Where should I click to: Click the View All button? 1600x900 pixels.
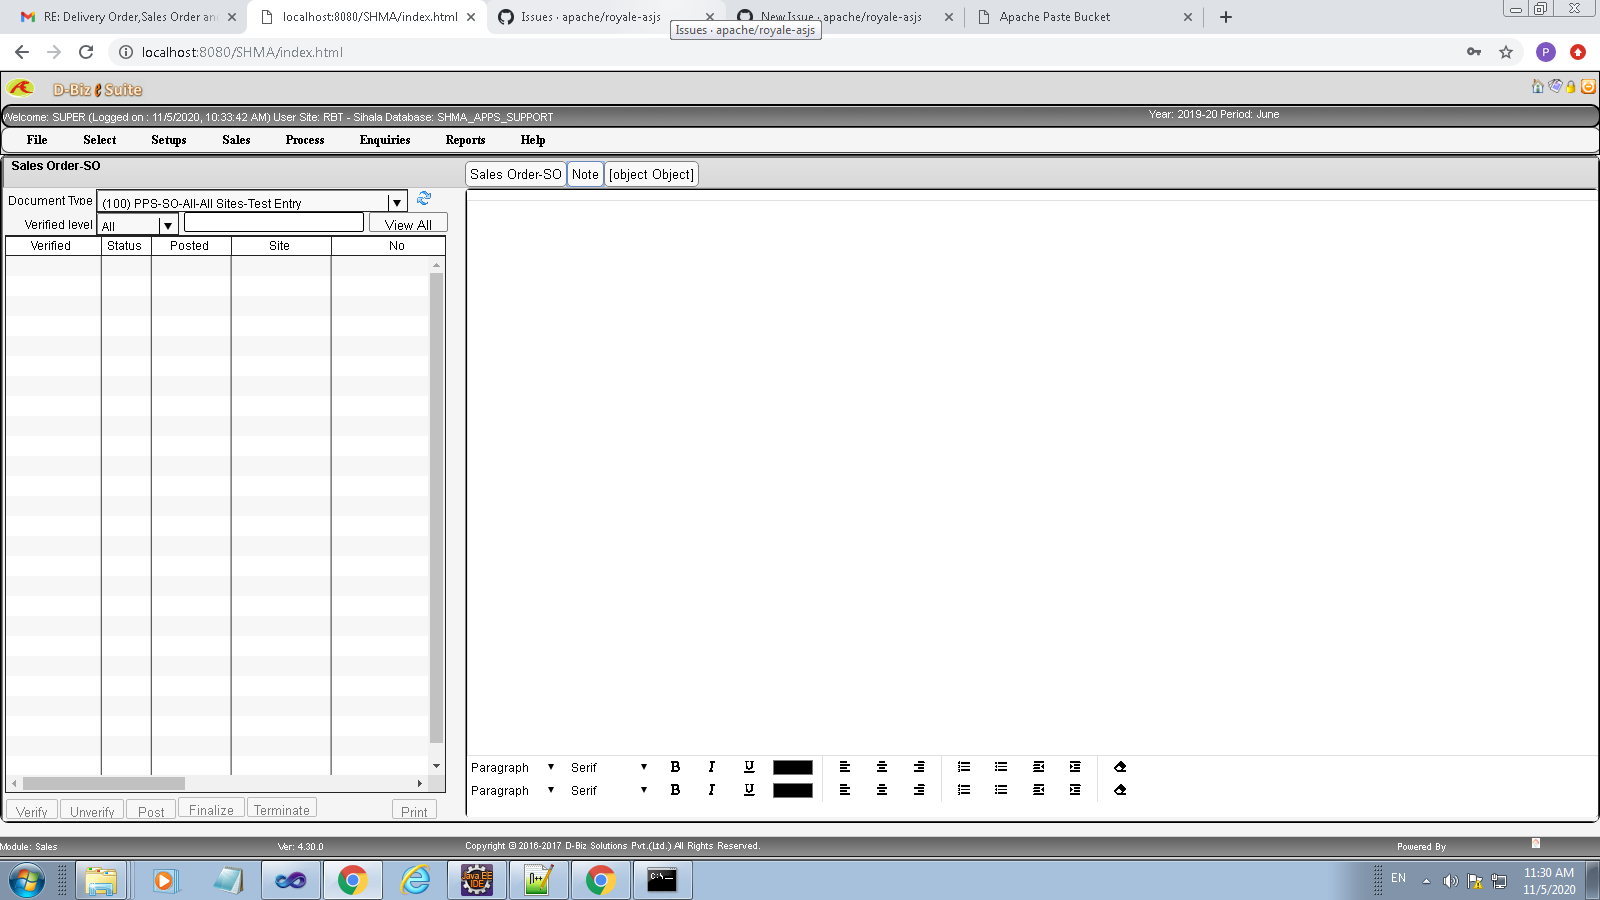point(407,223)
